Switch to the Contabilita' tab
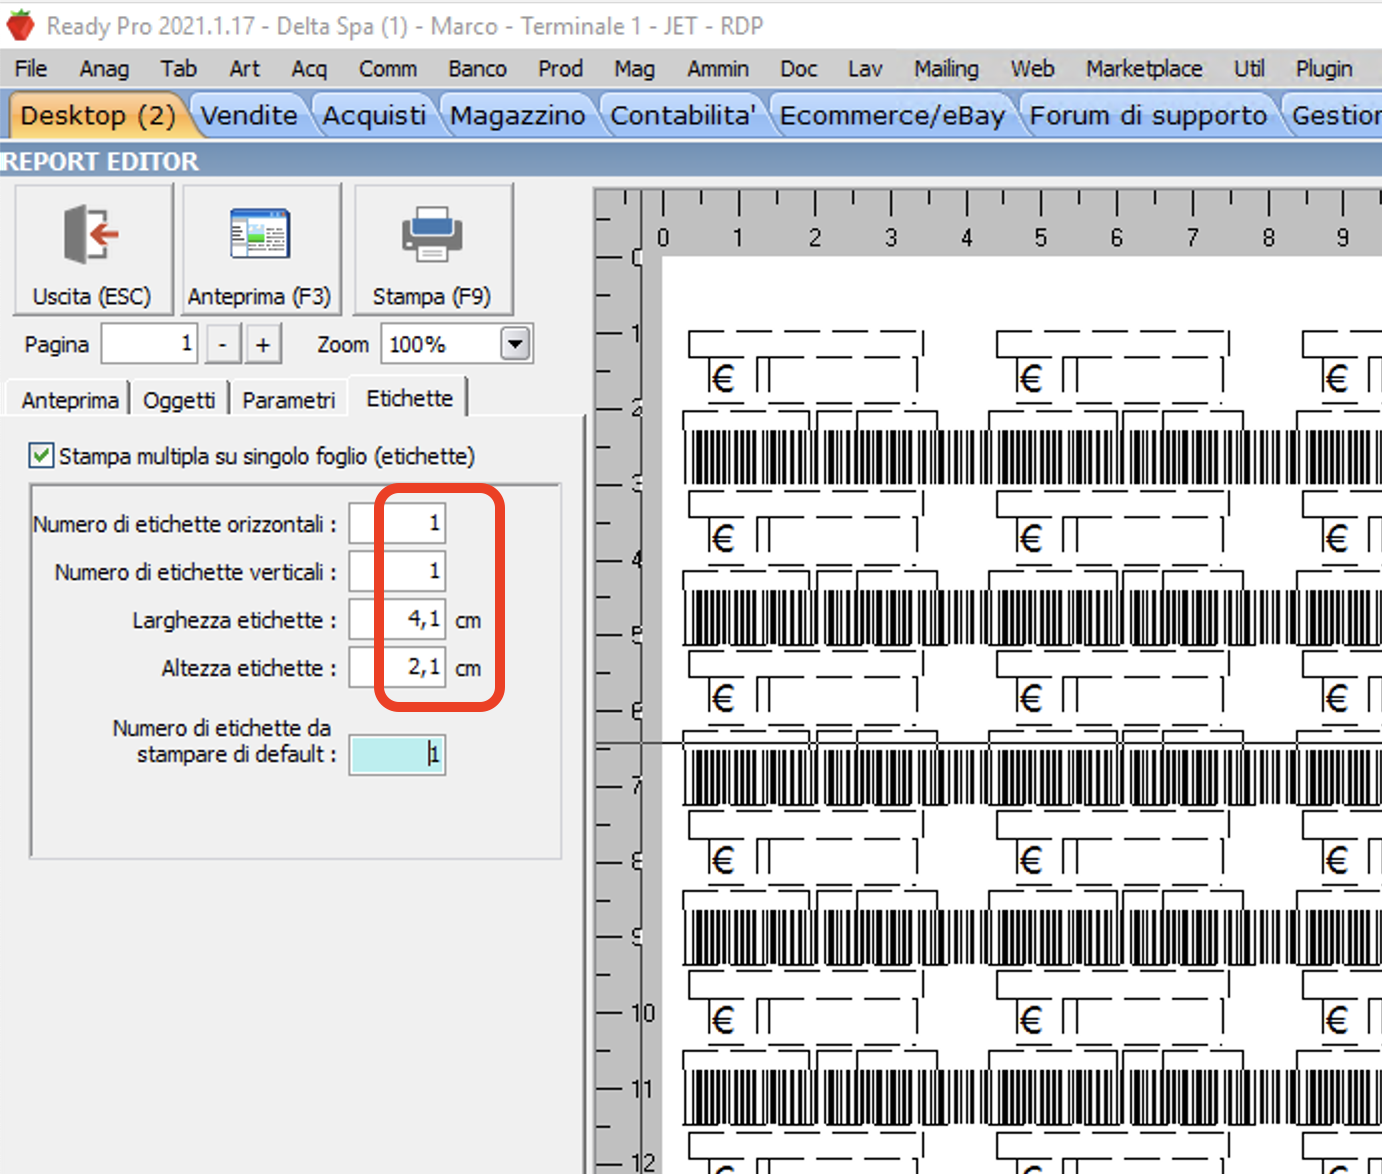This screenshot has width=1382, height=1174. pos(683,116)
